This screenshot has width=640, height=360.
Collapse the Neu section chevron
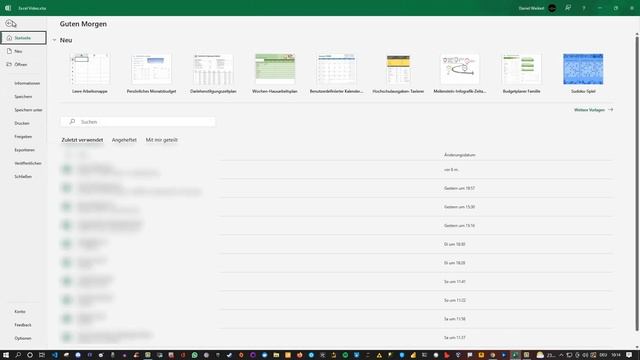tap(54, 40)
